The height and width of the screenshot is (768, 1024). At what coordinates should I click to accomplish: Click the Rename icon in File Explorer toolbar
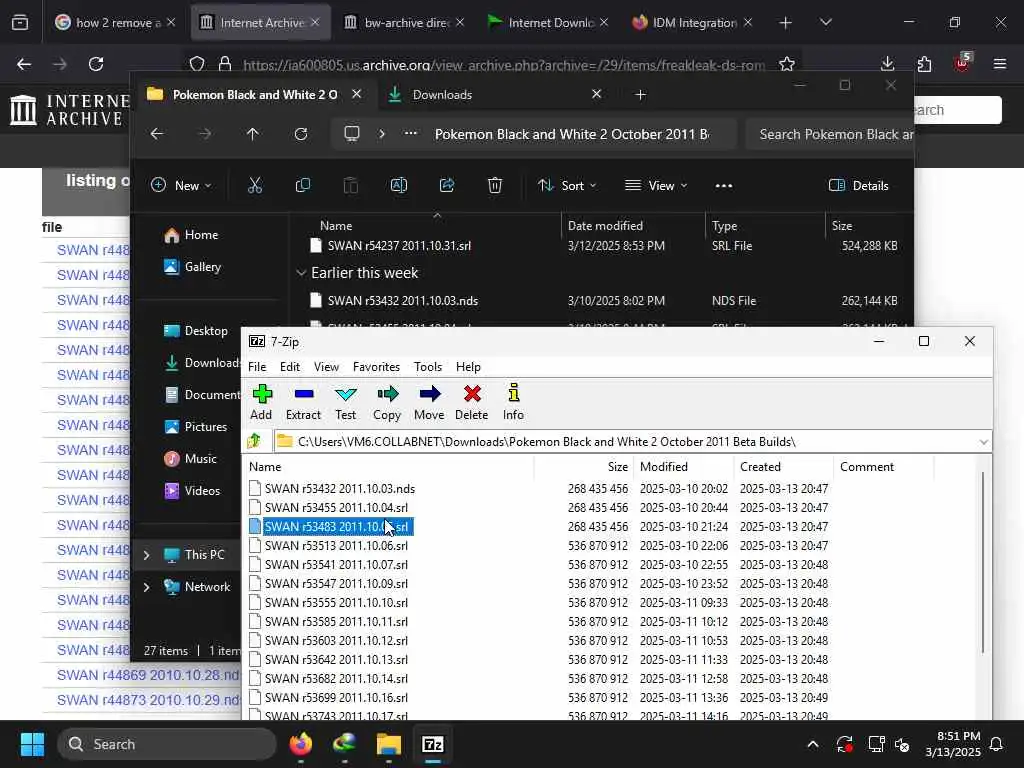(x=398, y=185)
